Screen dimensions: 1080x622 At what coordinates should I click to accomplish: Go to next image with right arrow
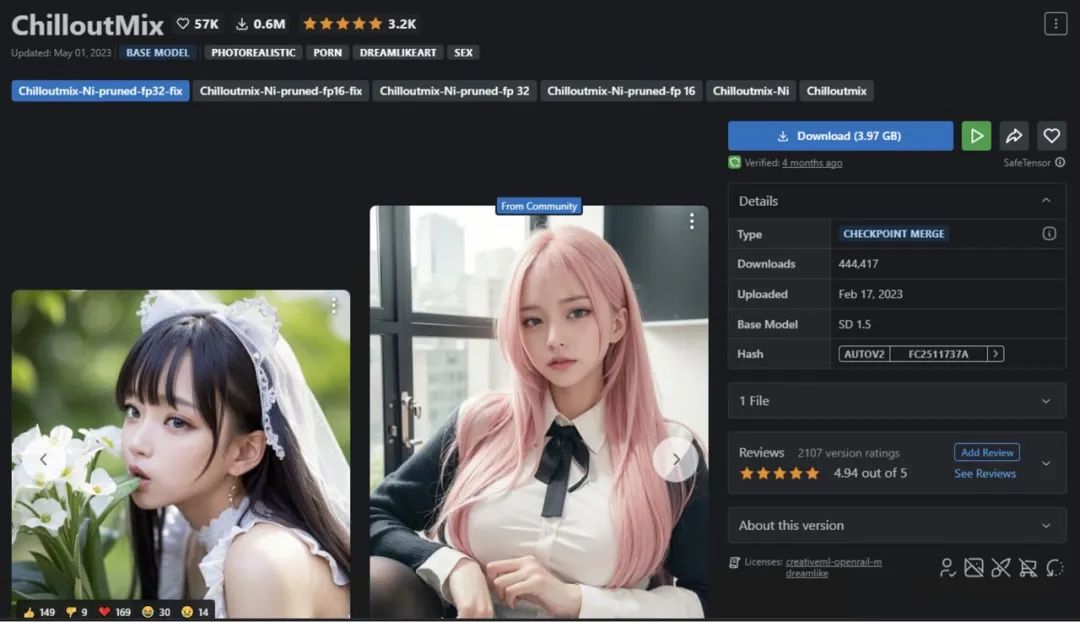[676, 459]
